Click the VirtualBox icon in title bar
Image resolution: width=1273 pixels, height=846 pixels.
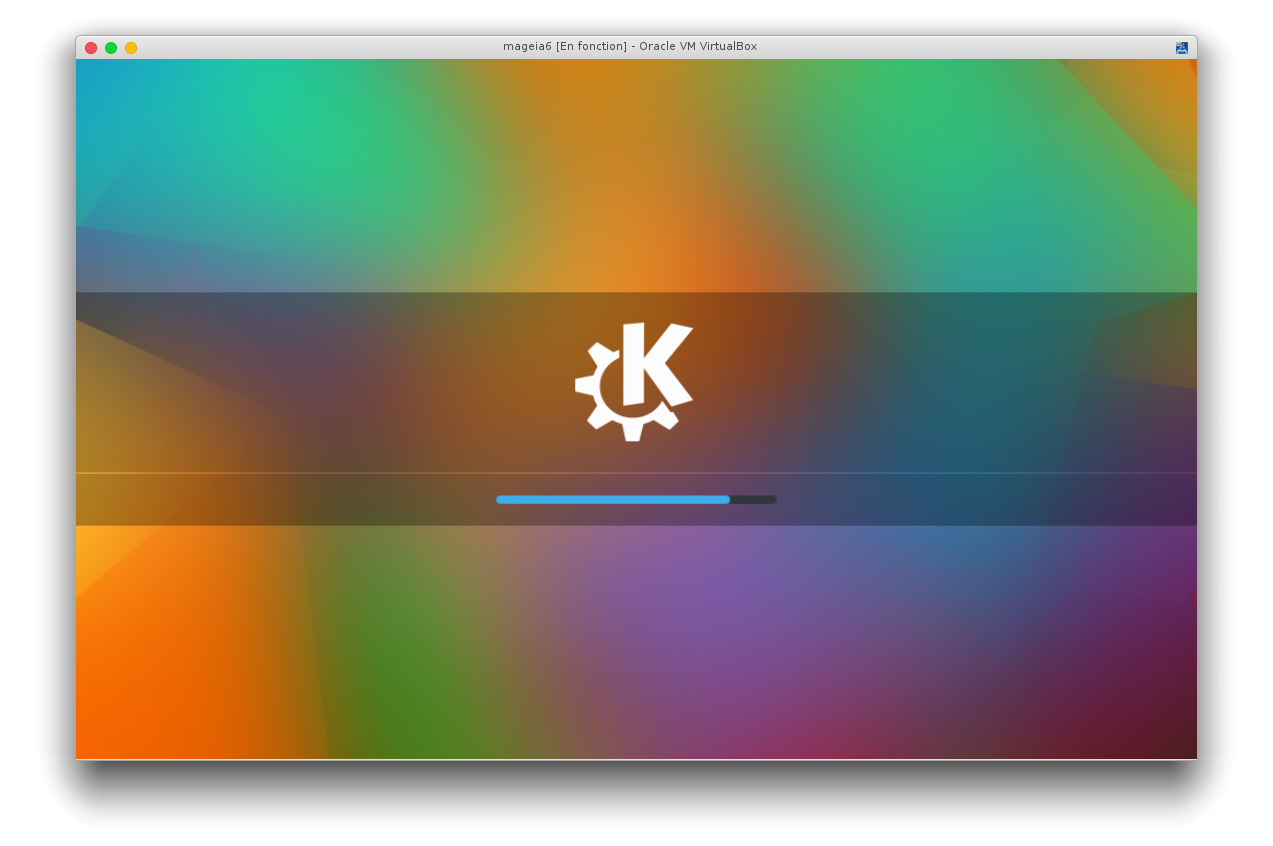point(1182,47)
